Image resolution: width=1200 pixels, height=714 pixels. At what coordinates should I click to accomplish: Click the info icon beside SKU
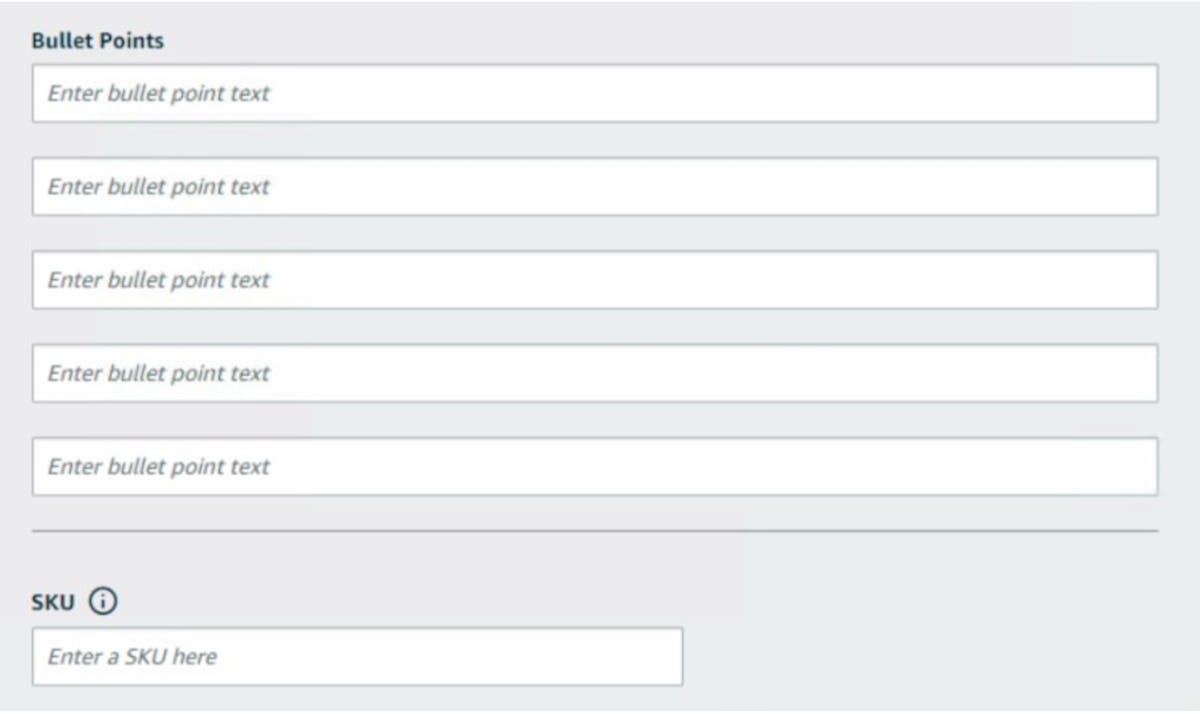(104, 602)
